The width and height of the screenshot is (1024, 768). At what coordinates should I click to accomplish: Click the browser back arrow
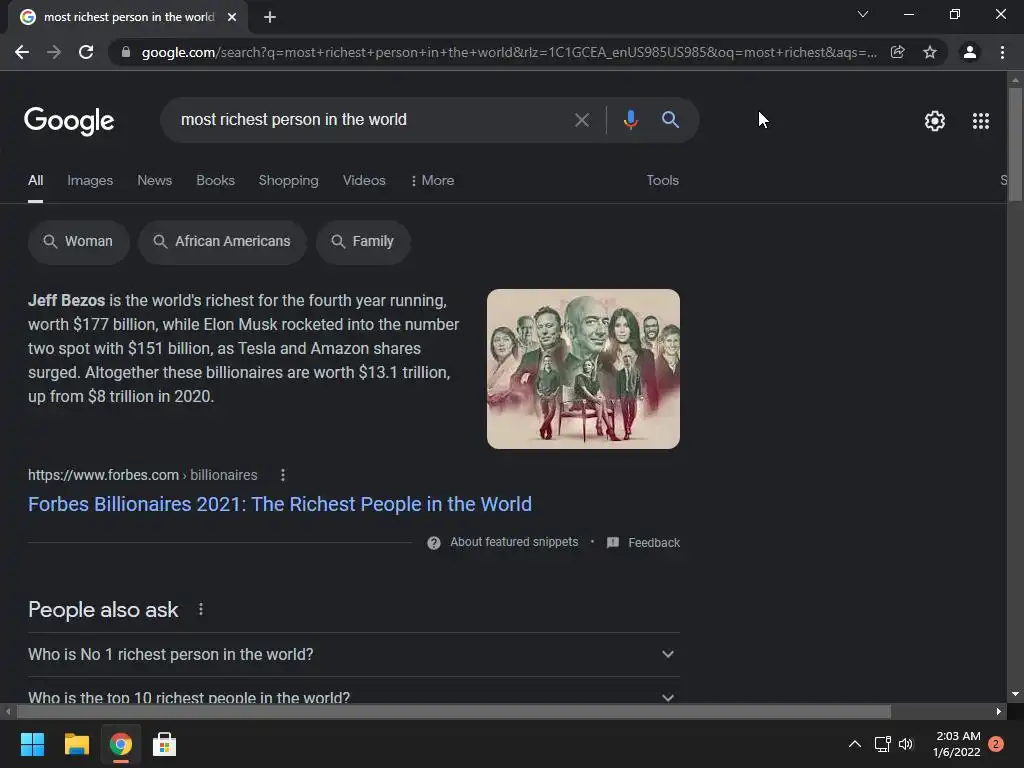coord(22,52)
